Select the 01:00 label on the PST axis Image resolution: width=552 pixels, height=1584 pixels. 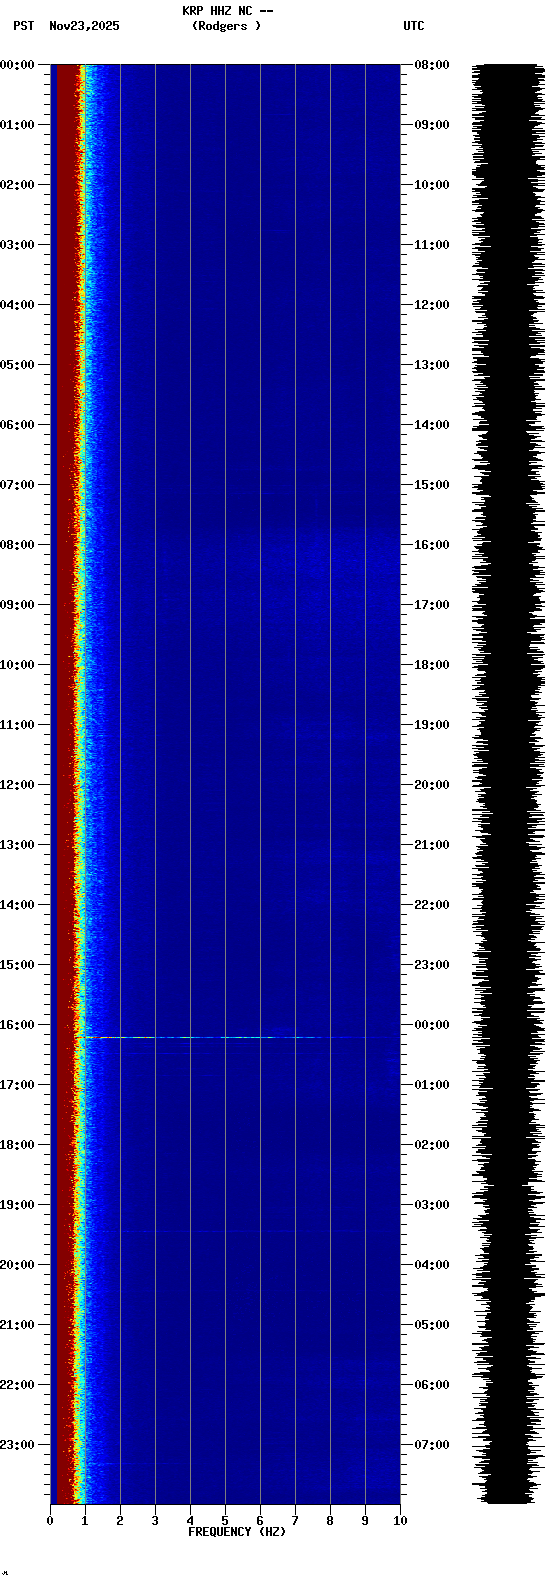point(17,125)
